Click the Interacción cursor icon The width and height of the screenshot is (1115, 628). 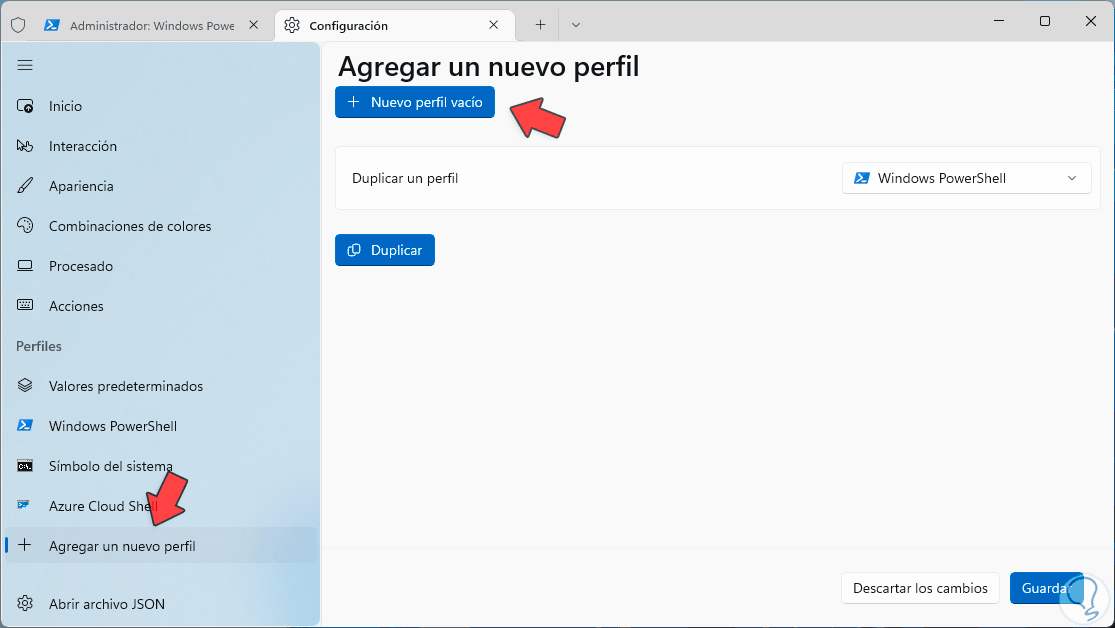click(25, 146)
